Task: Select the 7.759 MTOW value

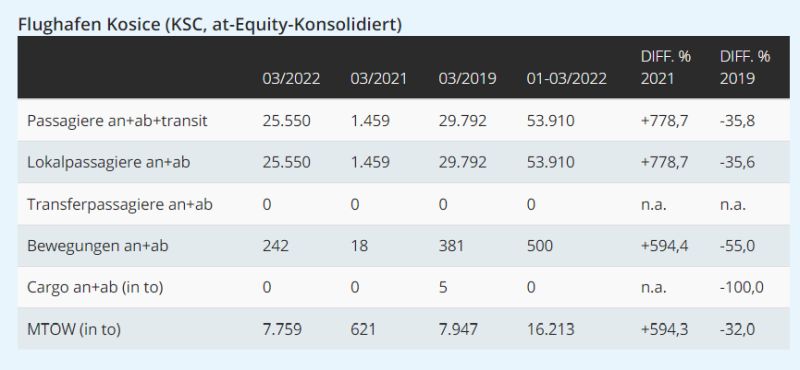Action: [282, 329]
